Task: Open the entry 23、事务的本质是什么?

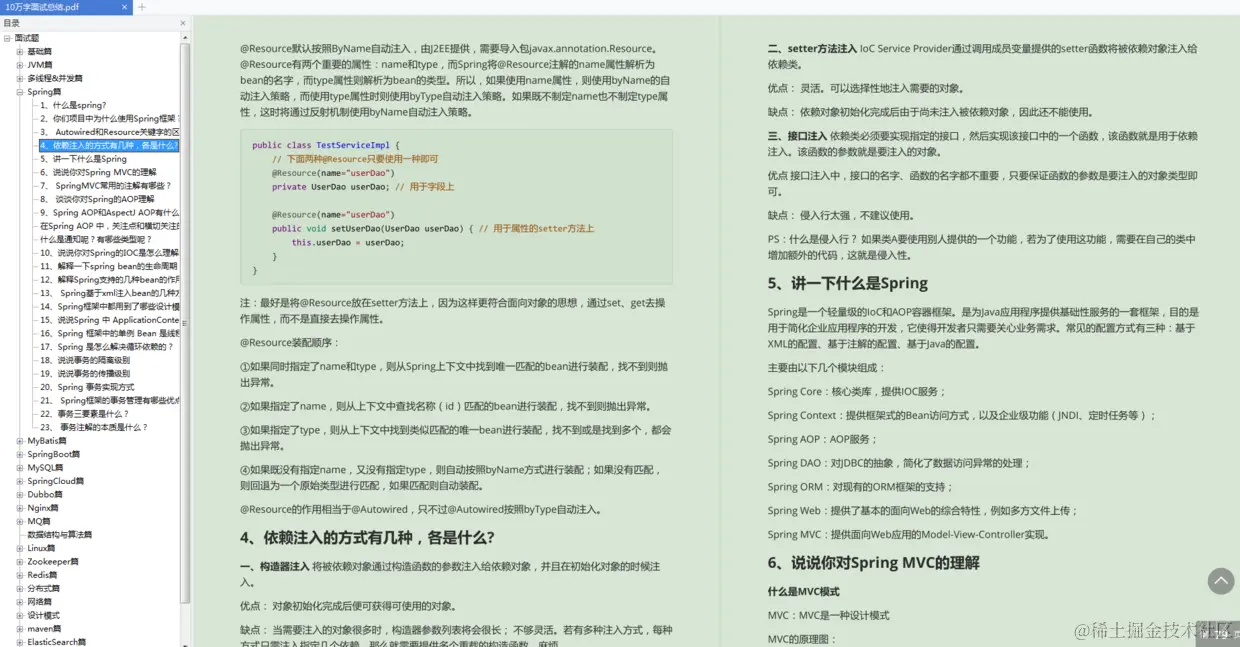Action: (x=91, y=427)
